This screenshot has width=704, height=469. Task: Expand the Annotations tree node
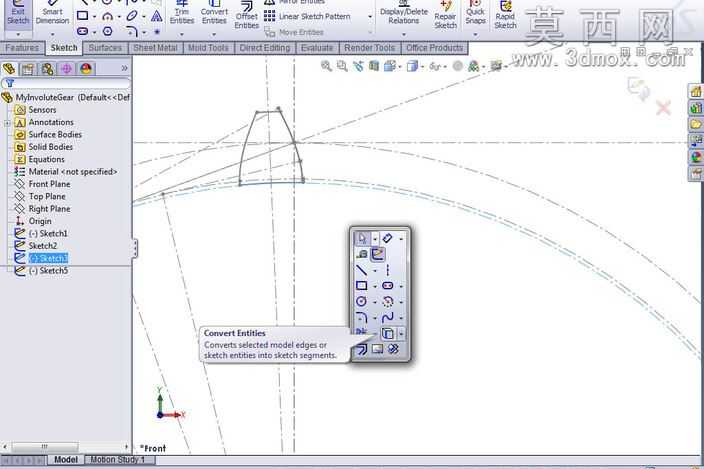pos(7,123)
